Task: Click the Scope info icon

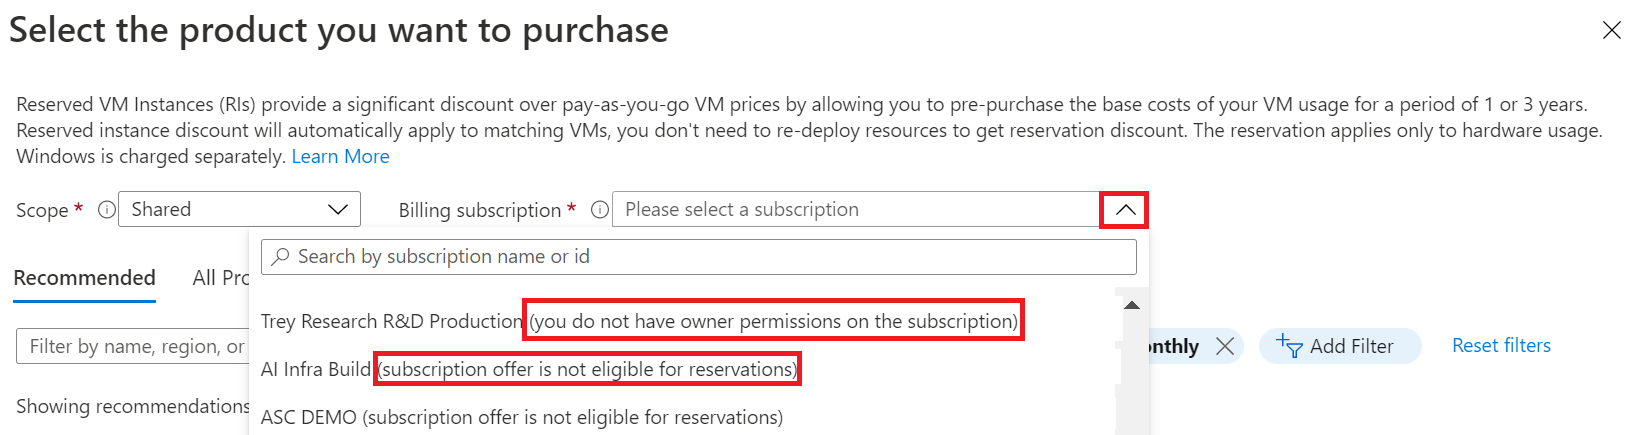Action: tap(106, 210)
